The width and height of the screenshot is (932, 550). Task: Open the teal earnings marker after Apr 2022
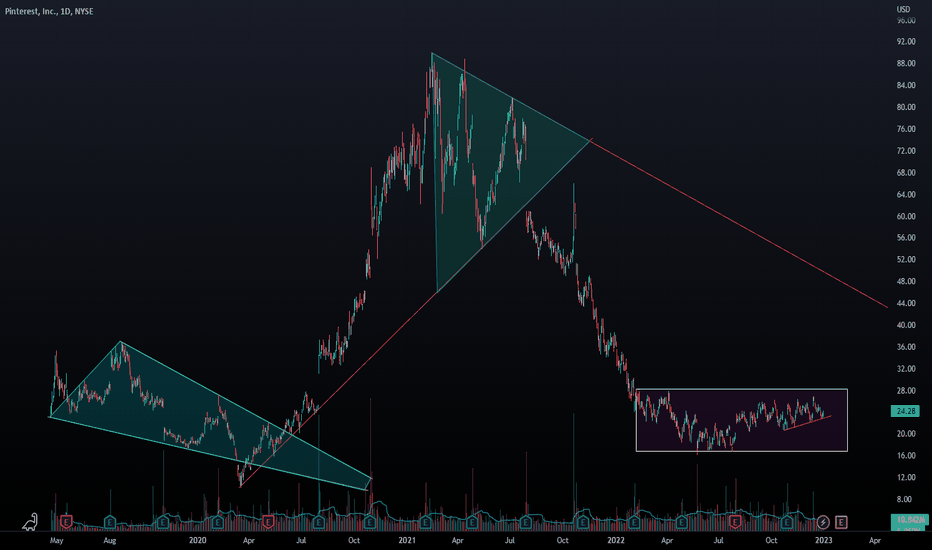click(x=681, y=522)
